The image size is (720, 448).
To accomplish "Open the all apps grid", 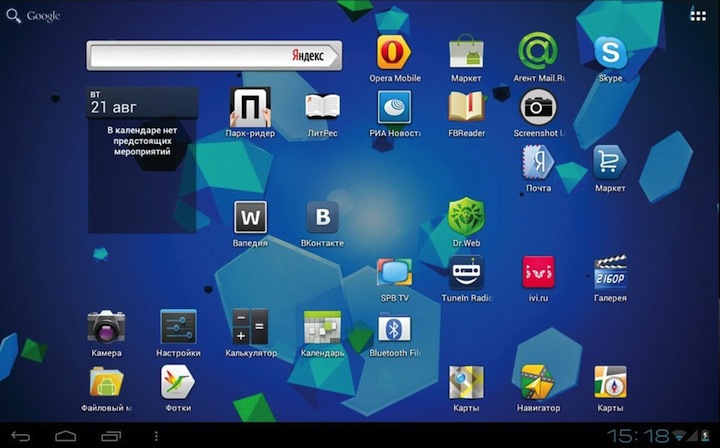I will pyautogui.click(x=698, y=16).
